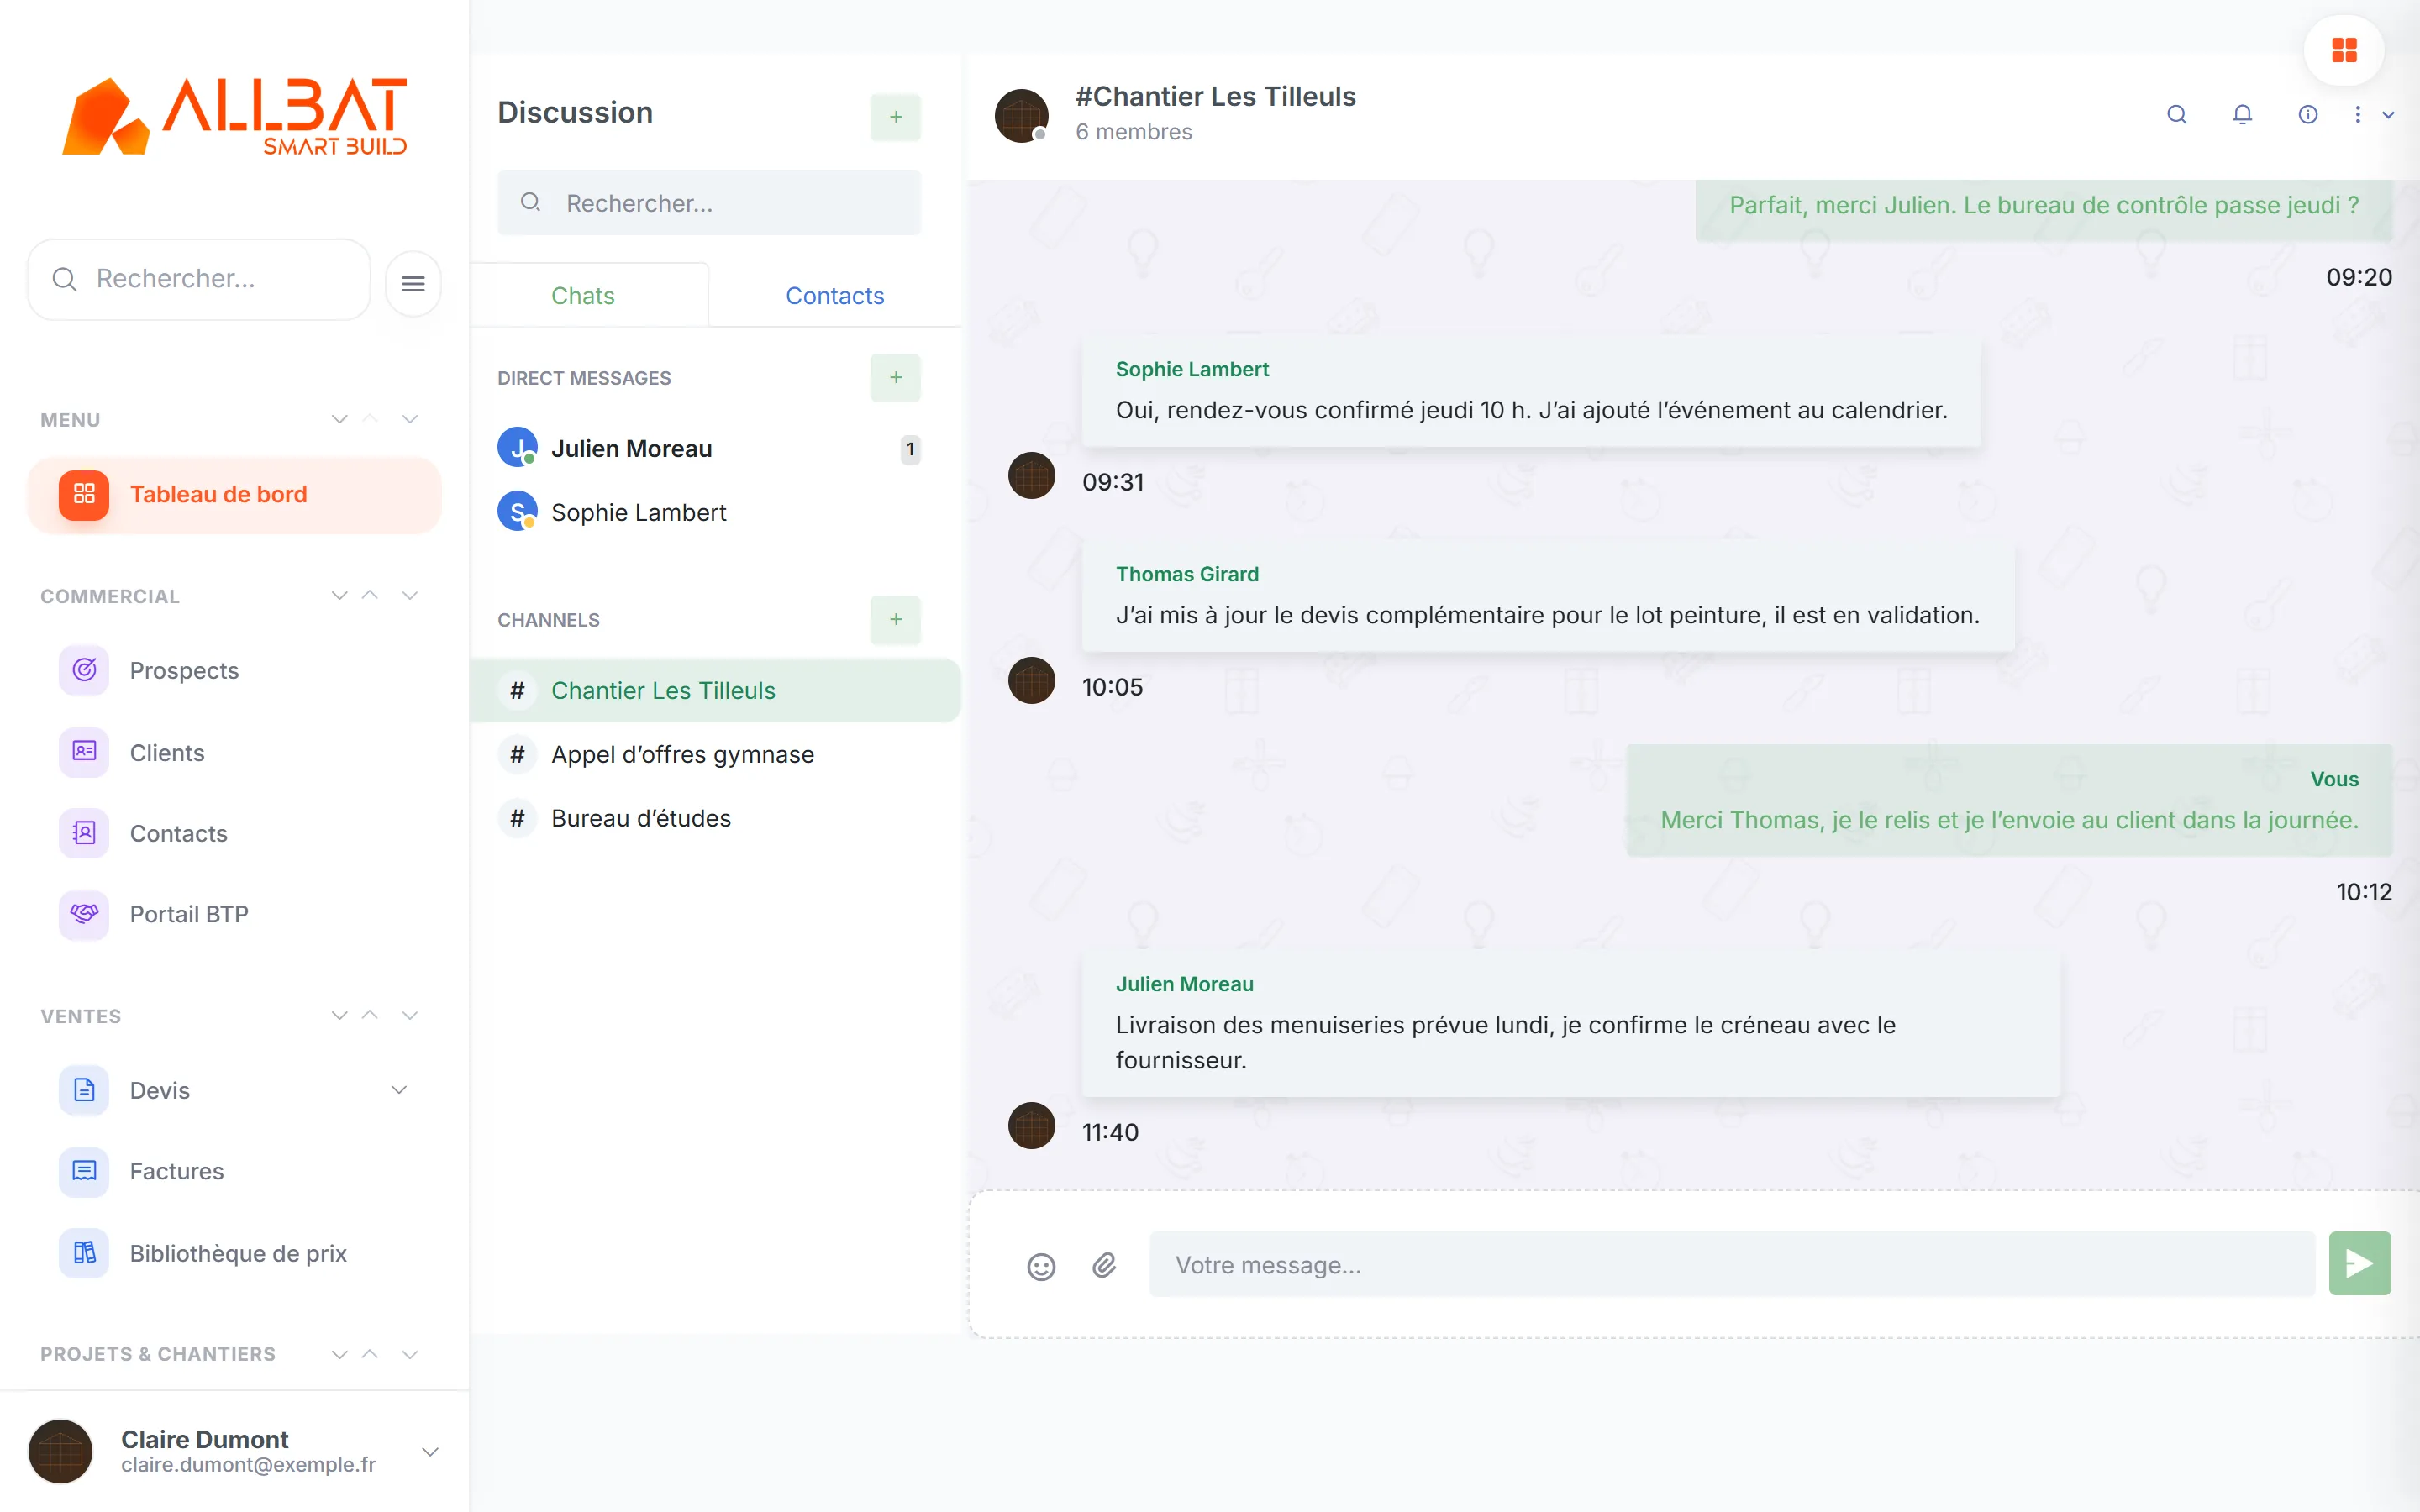Click the chat header search icon
2420x1512 pixels.
click(x=2176, y=114)
